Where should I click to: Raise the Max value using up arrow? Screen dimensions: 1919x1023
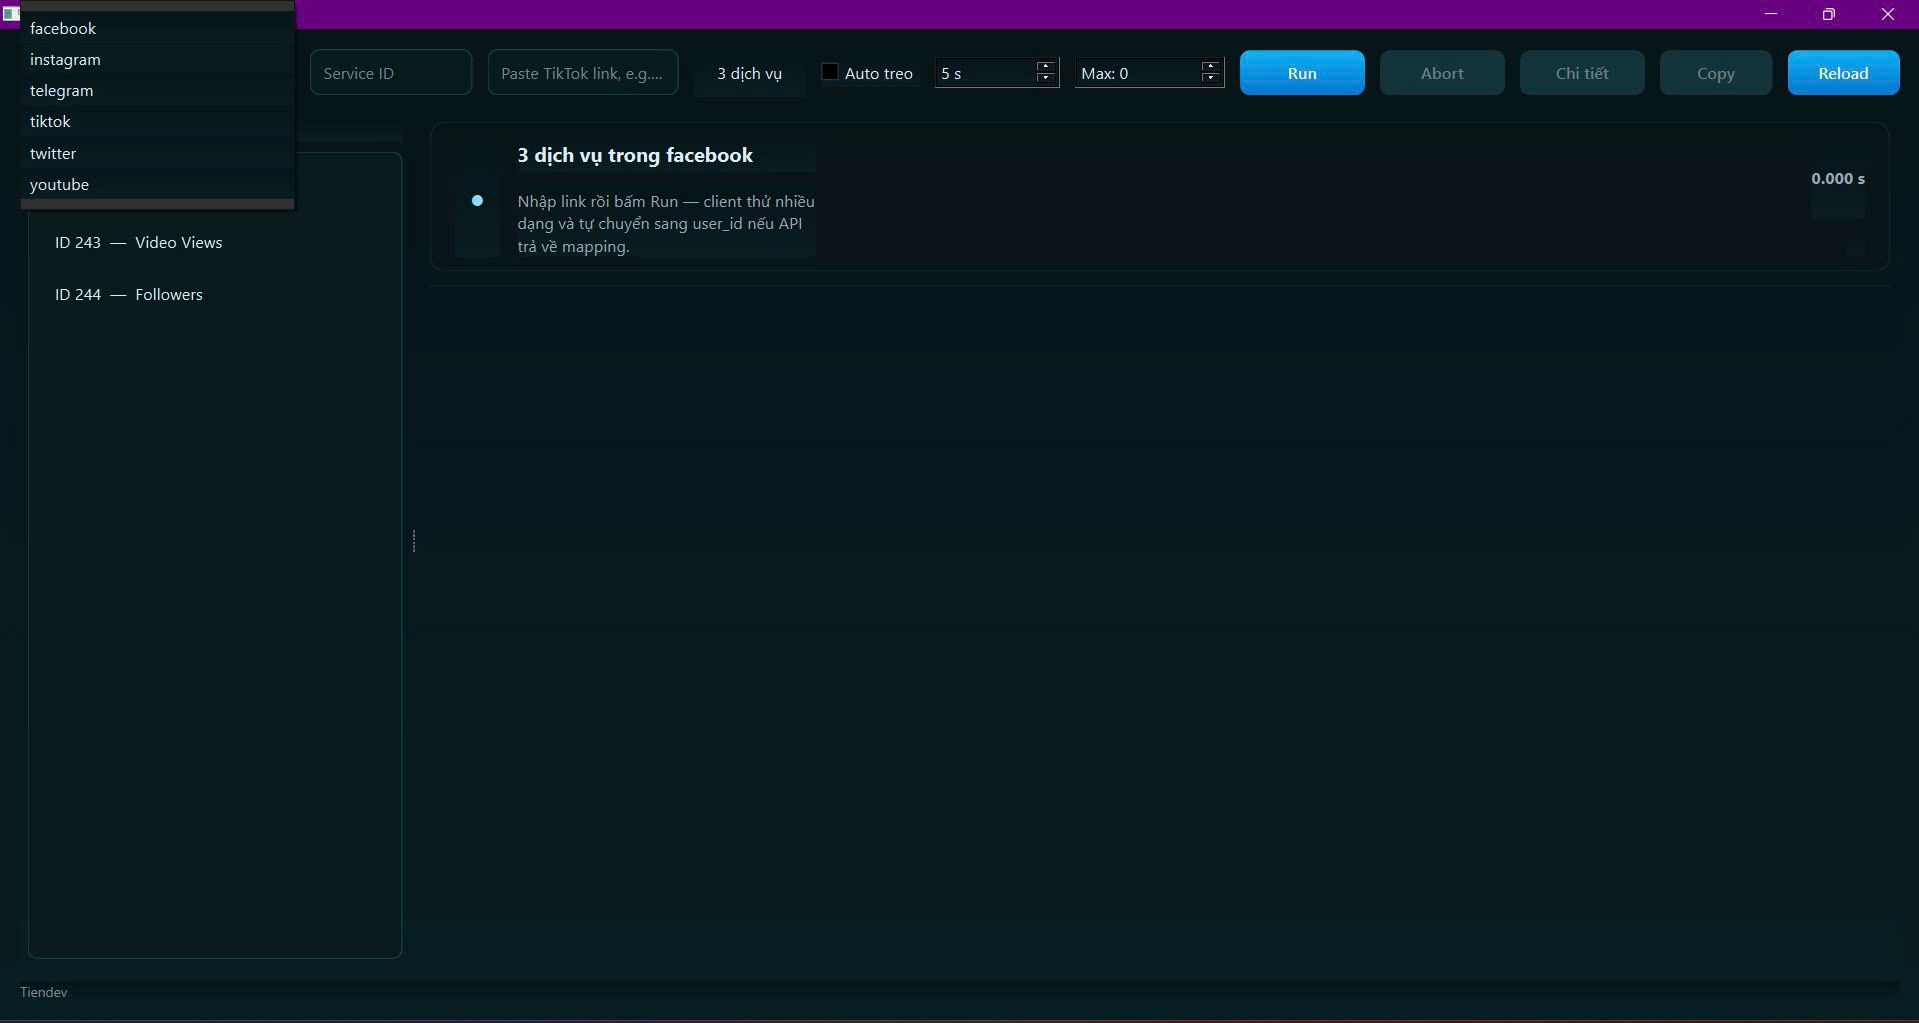1211,67
